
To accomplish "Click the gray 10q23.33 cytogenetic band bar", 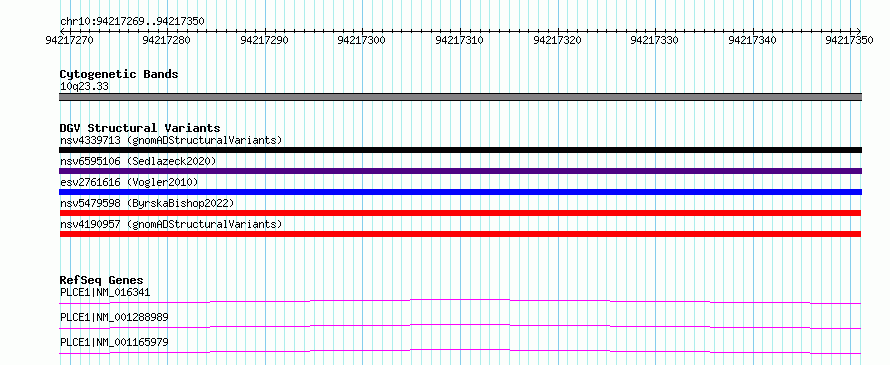I will click(460, 97).
